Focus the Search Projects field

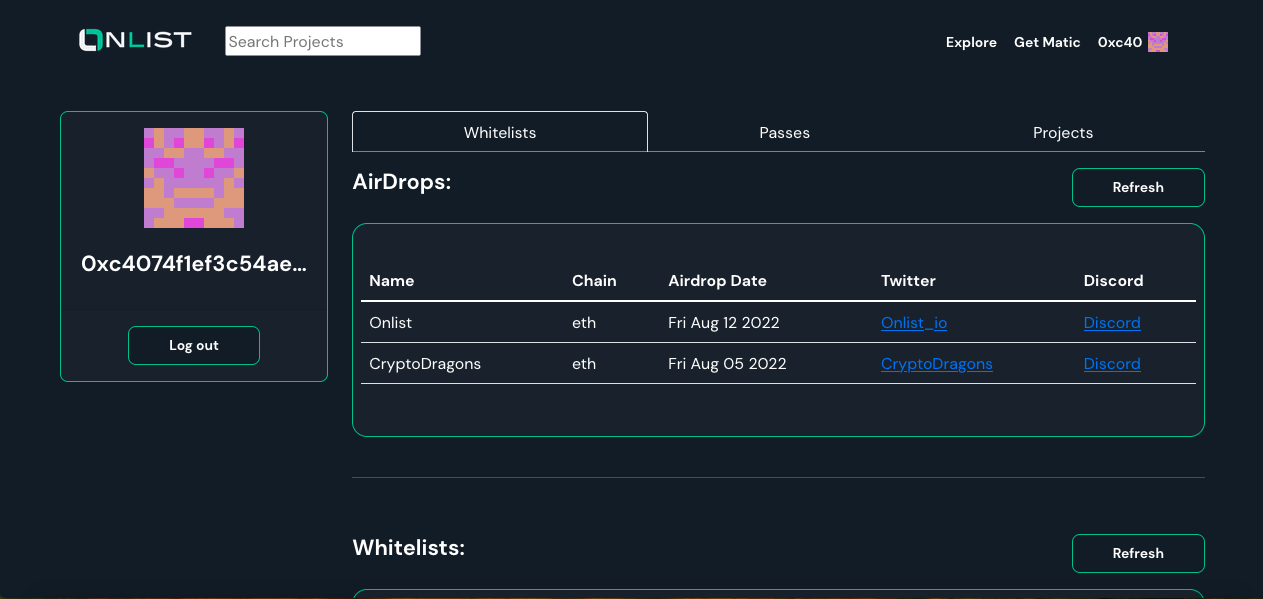322,41
